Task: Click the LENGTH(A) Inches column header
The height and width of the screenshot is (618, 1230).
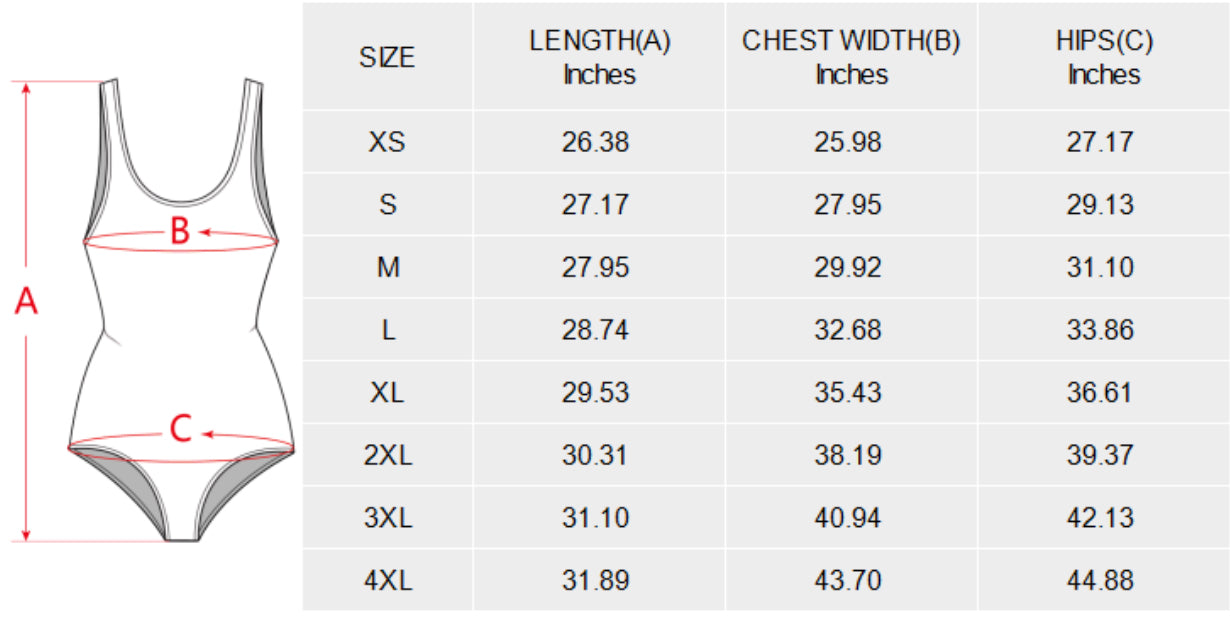Action: (599, 58)
